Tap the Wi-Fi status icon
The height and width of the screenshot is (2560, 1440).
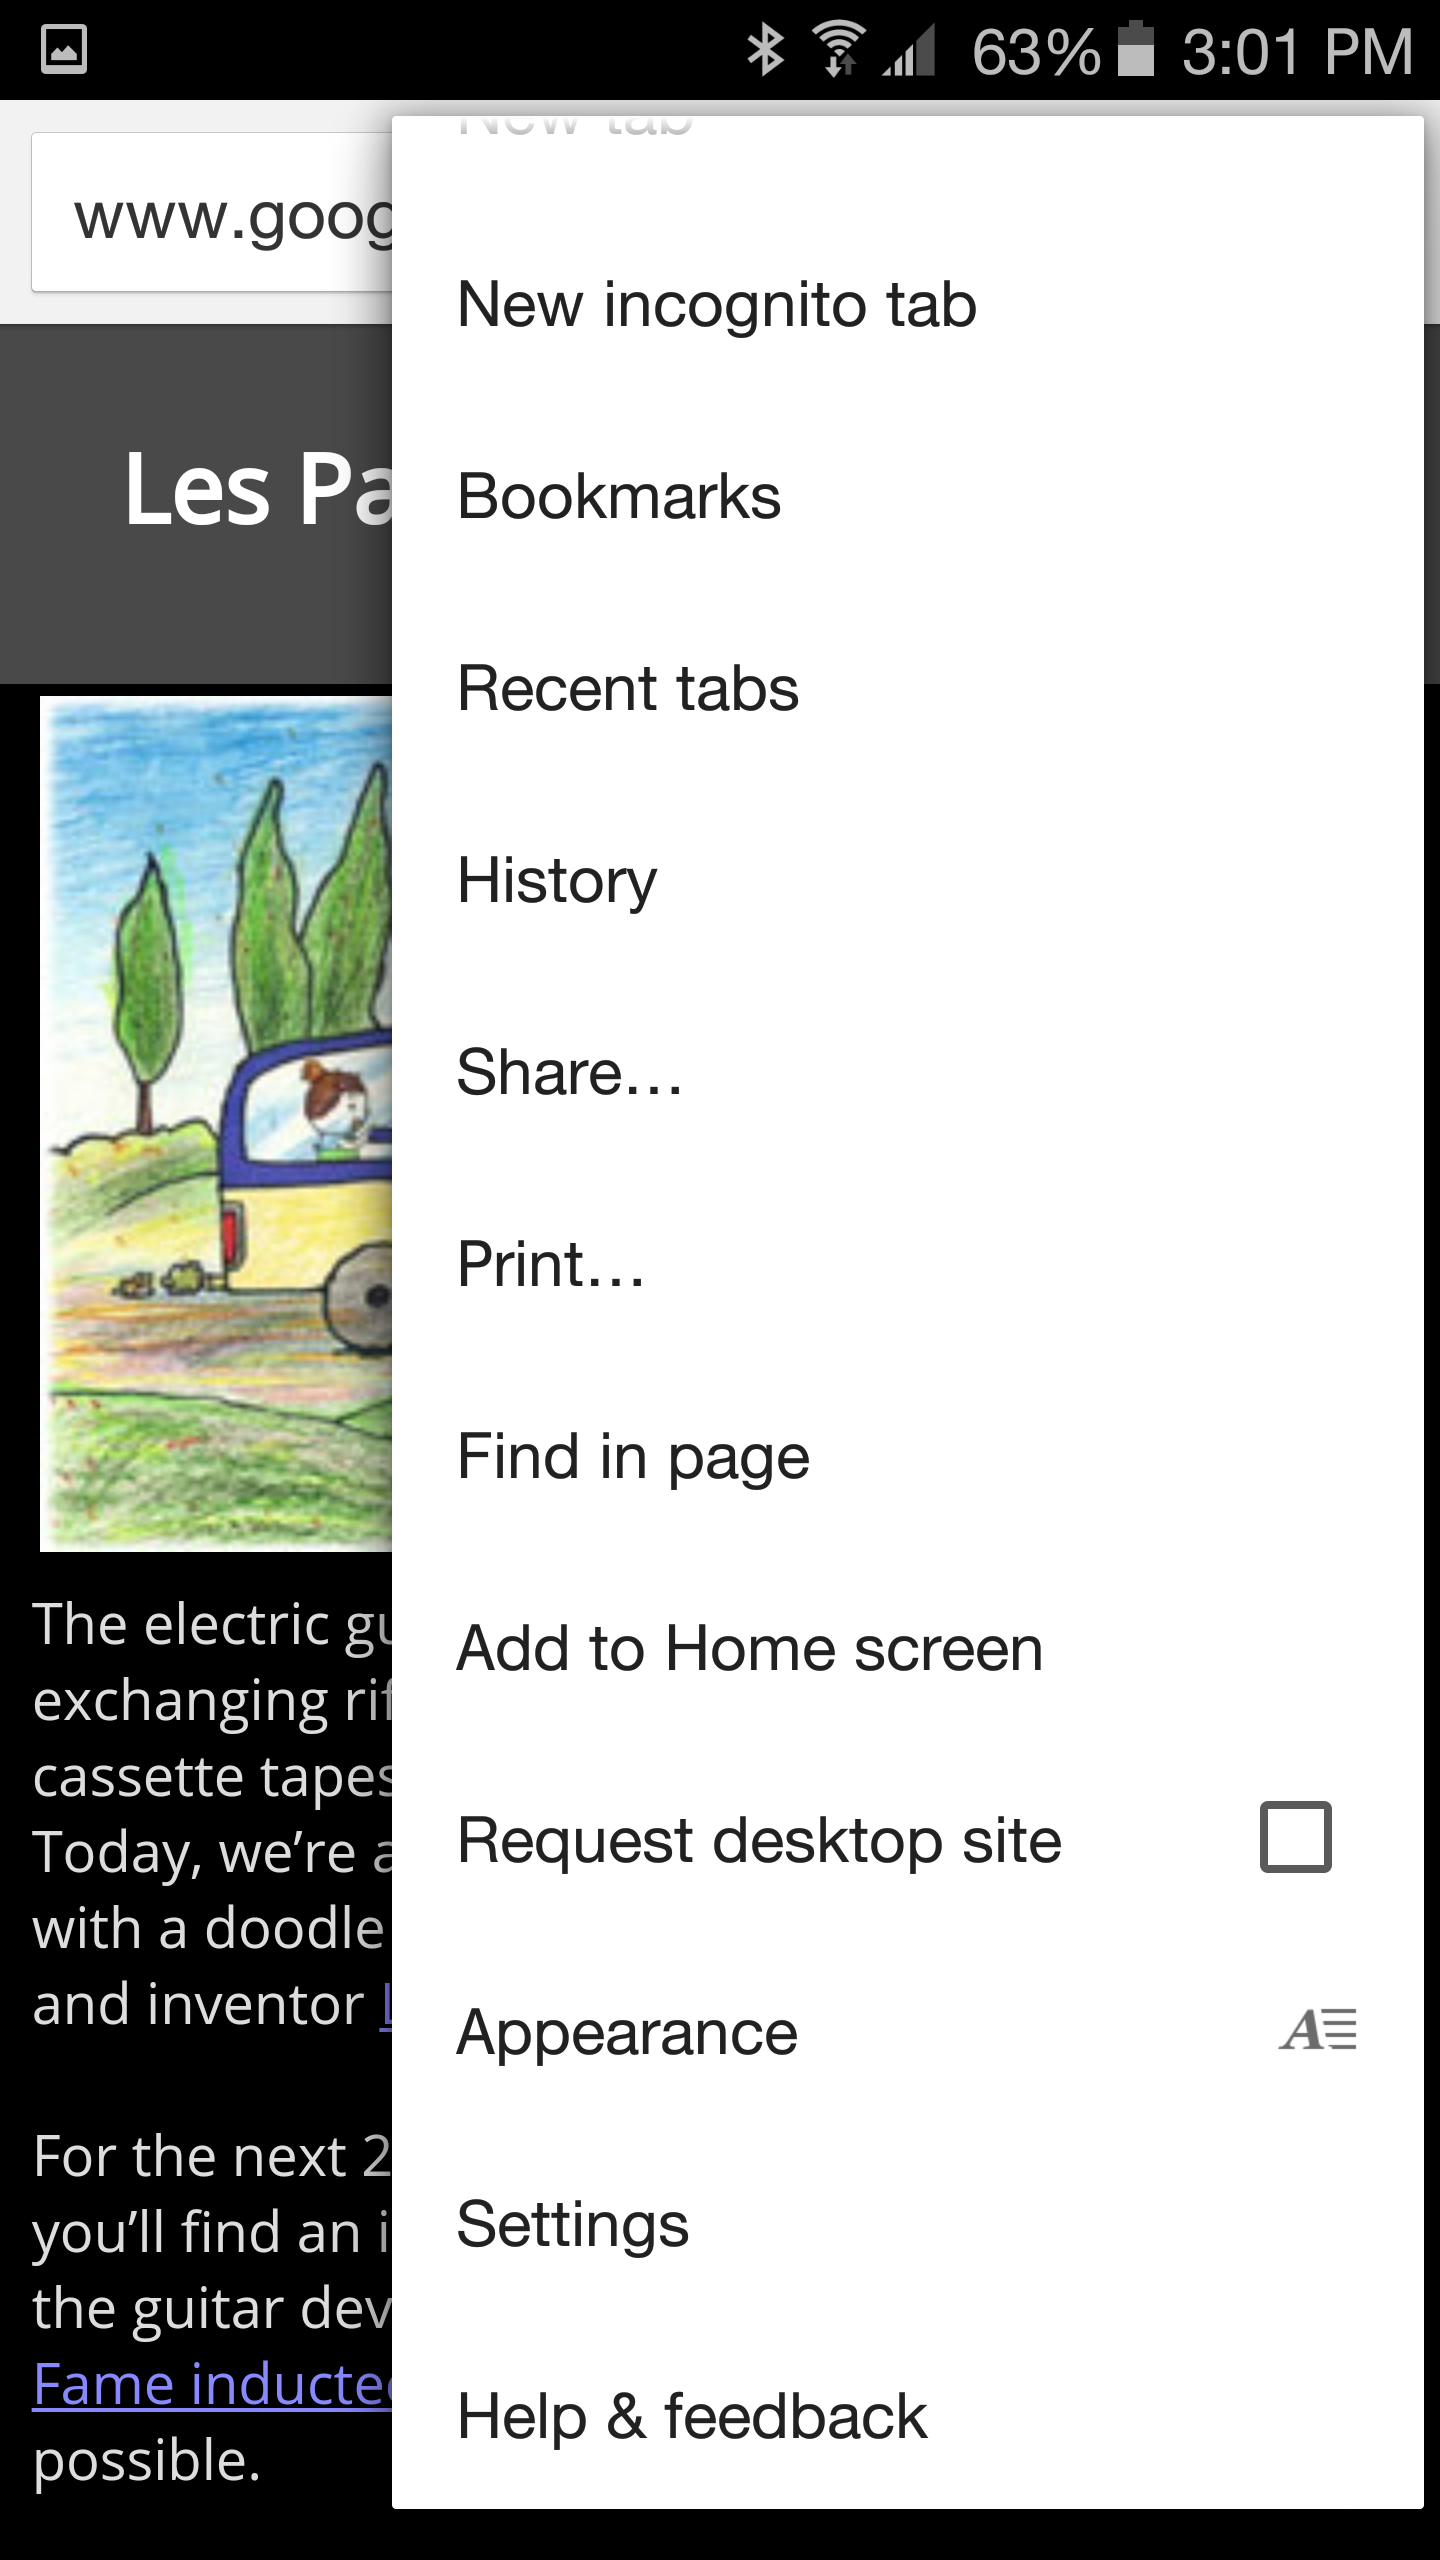tap(838, 50)
